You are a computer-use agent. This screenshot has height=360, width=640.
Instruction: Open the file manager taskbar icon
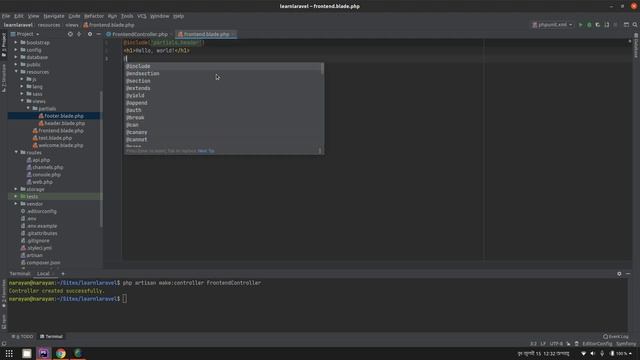pos(27,353)
